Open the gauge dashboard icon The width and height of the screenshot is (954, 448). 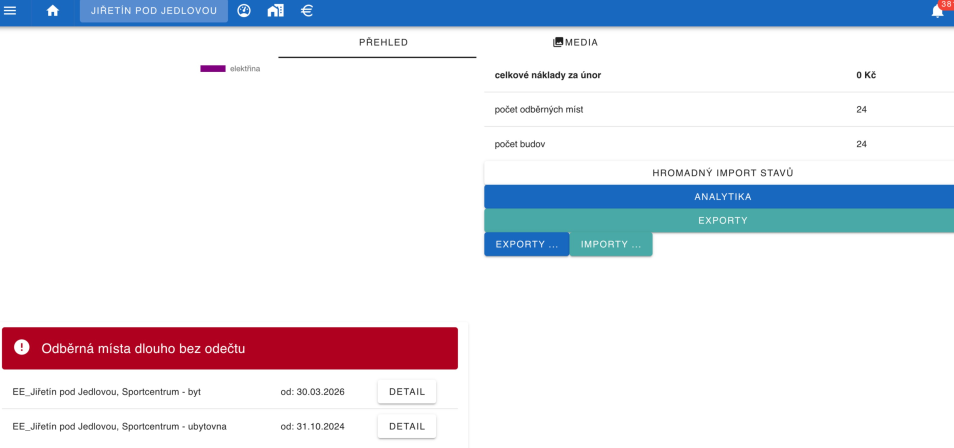(x=244, y=10)
